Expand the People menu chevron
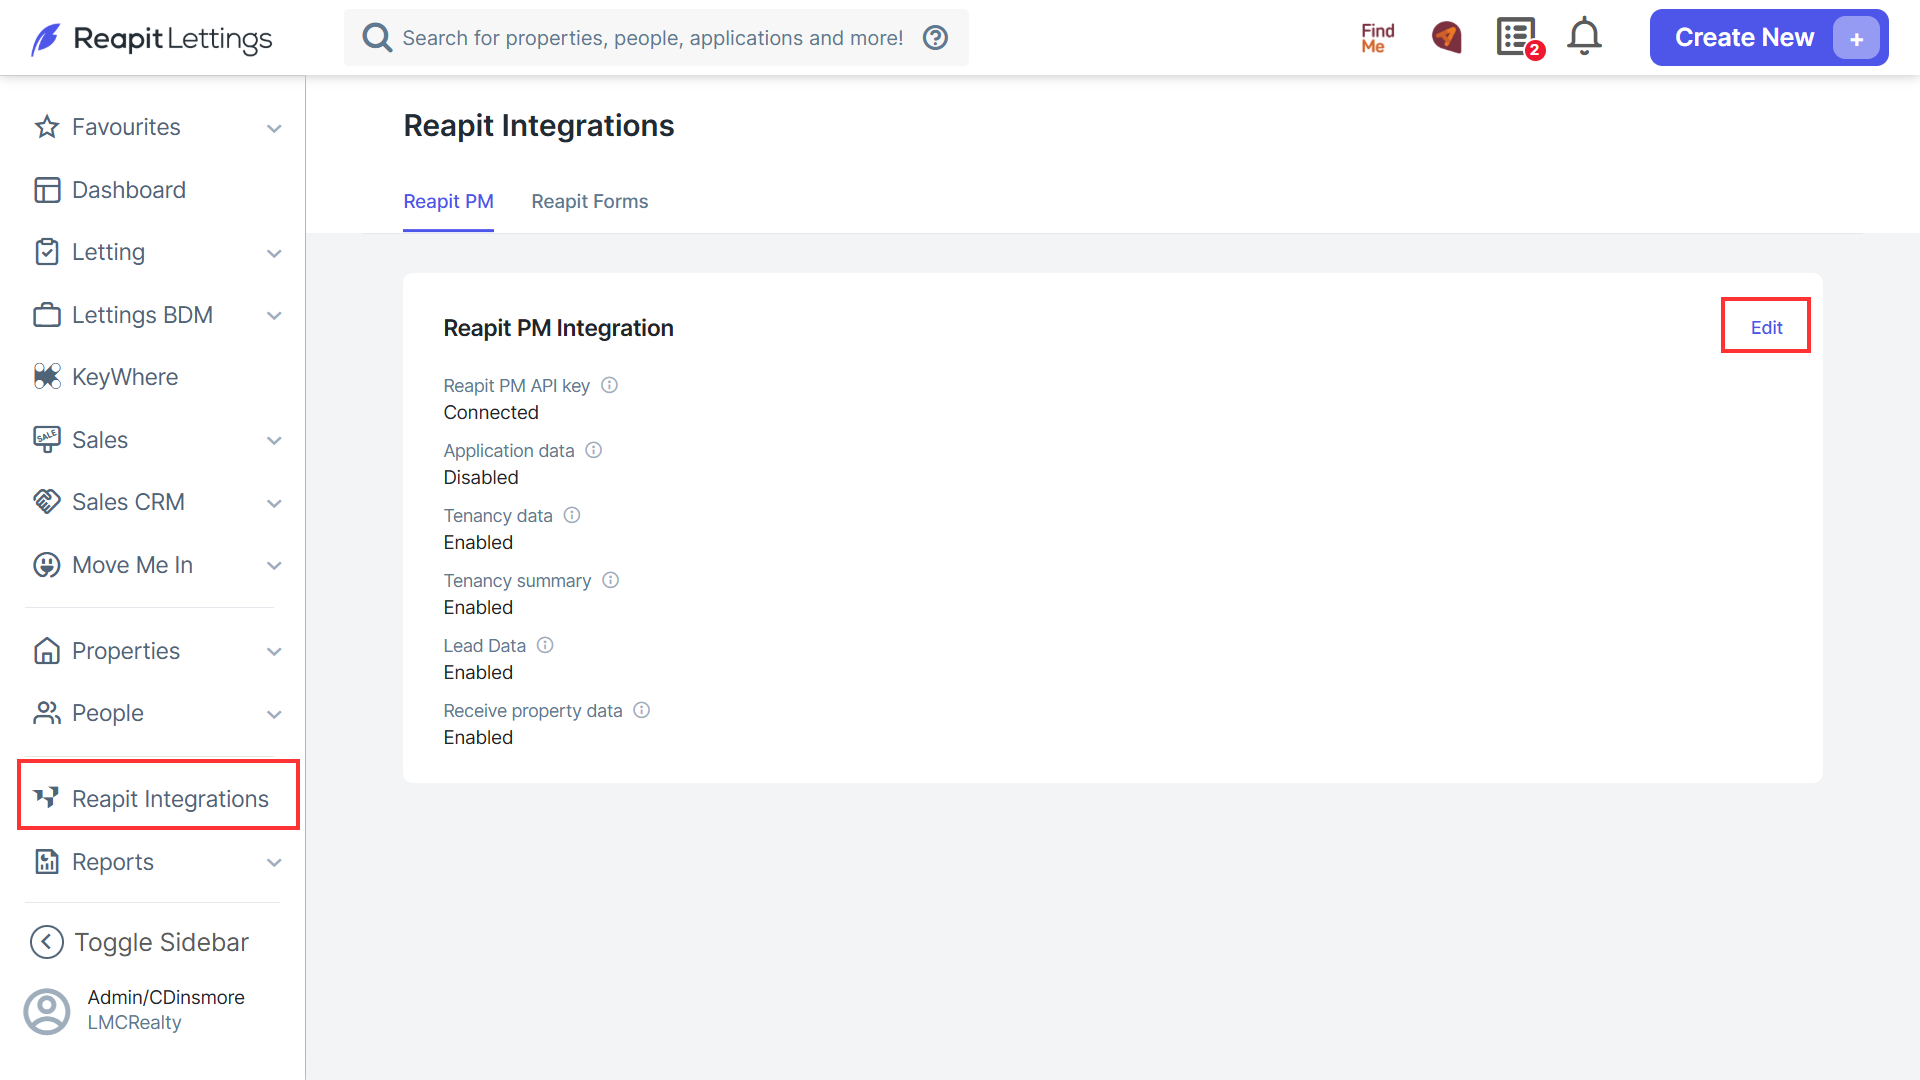 click(274, 714)
